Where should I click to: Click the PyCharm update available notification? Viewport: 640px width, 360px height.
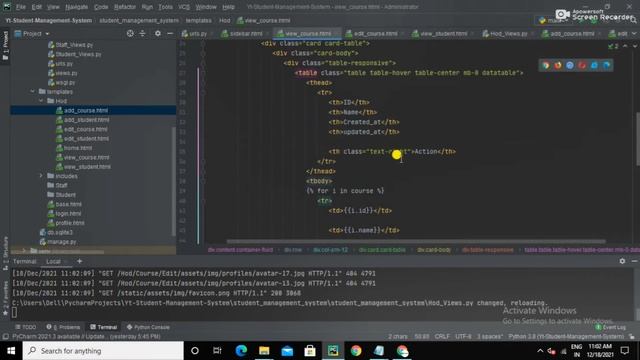pos(86,336)
